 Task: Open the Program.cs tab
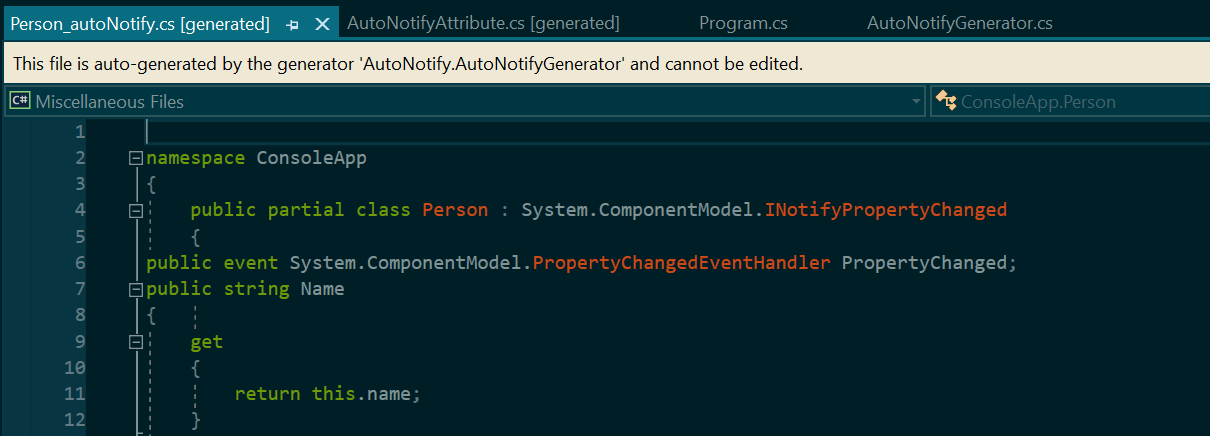(741, 23)
